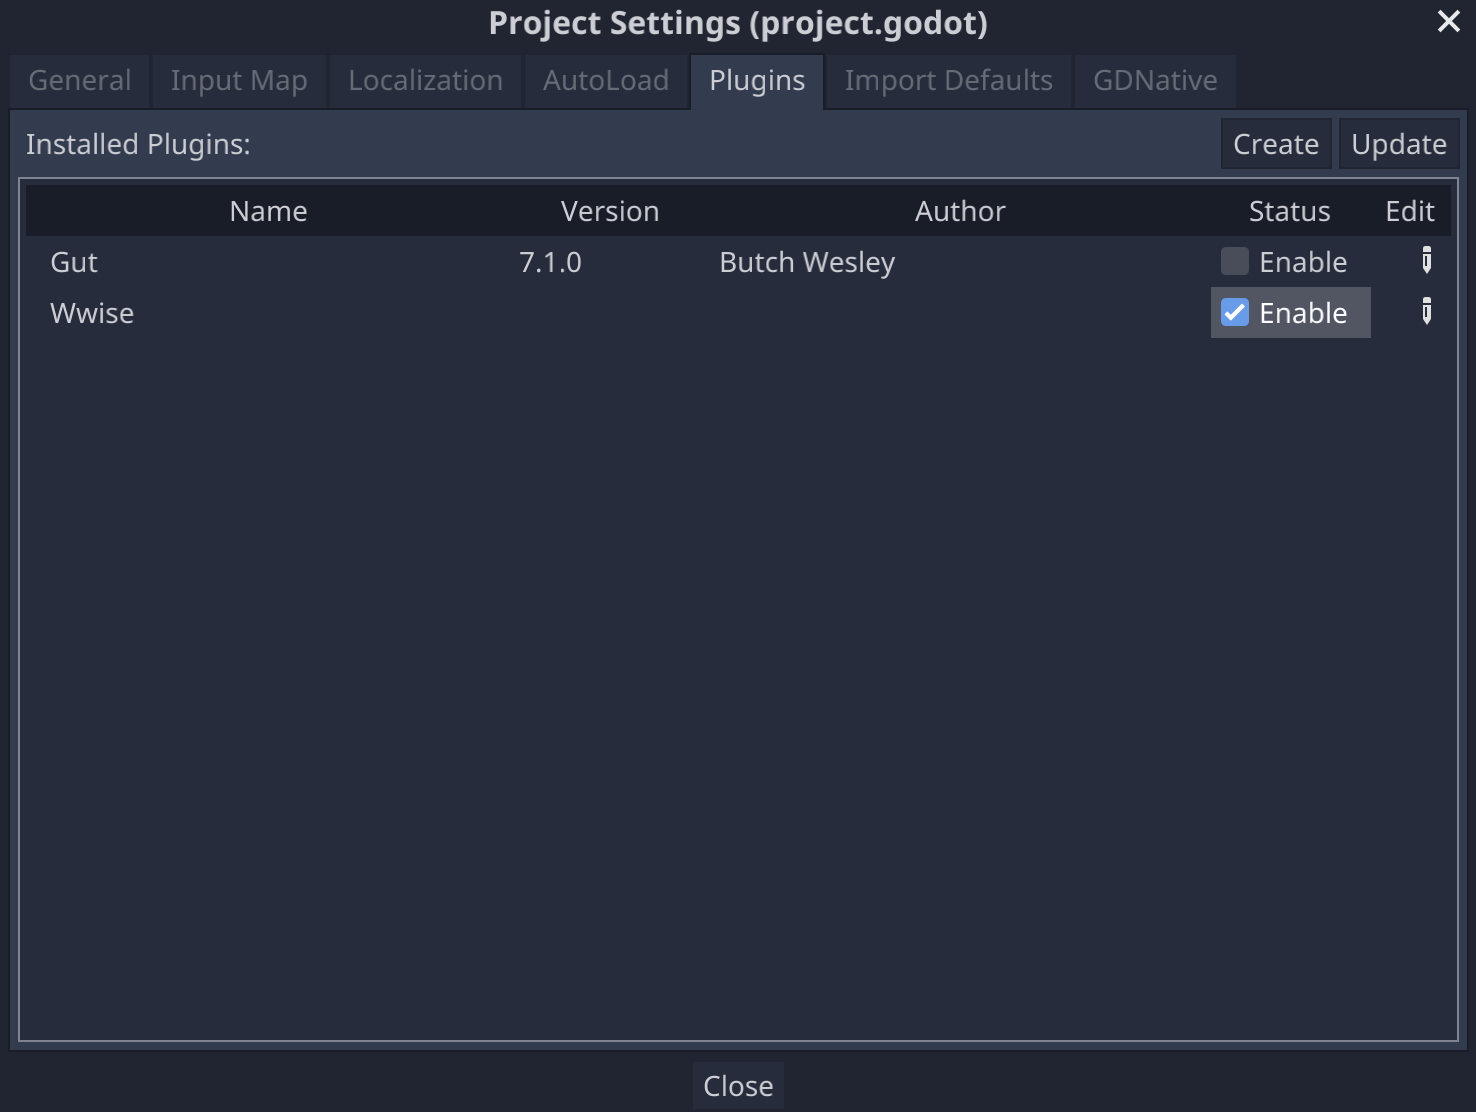Open the Input Map tab

239,81
